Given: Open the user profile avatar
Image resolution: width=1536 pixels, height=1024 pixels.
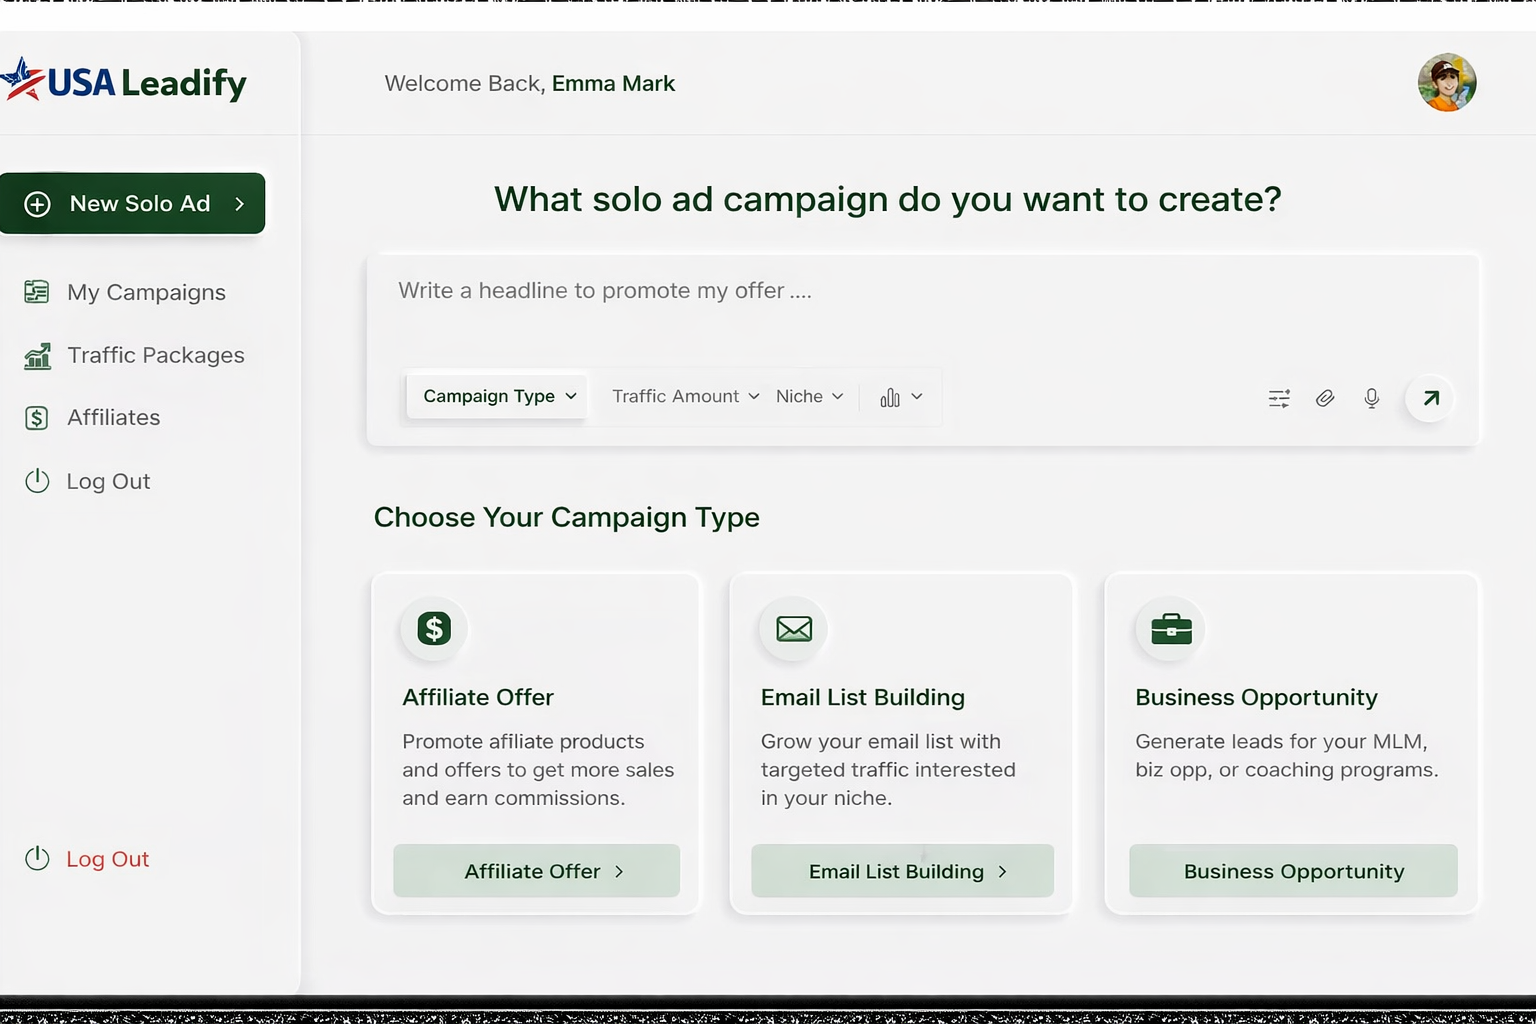Looking at the screenshot, I should tap(1446, 83).
